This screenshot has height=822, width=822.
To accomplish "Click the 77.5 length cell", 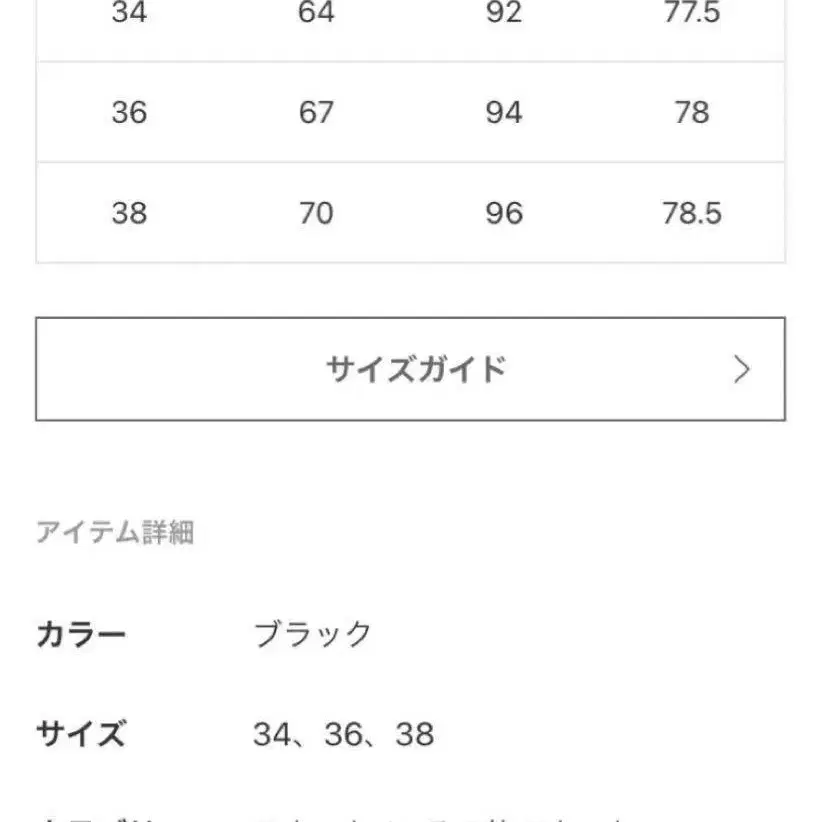I will pyautogui.click(x=691, y=14).
